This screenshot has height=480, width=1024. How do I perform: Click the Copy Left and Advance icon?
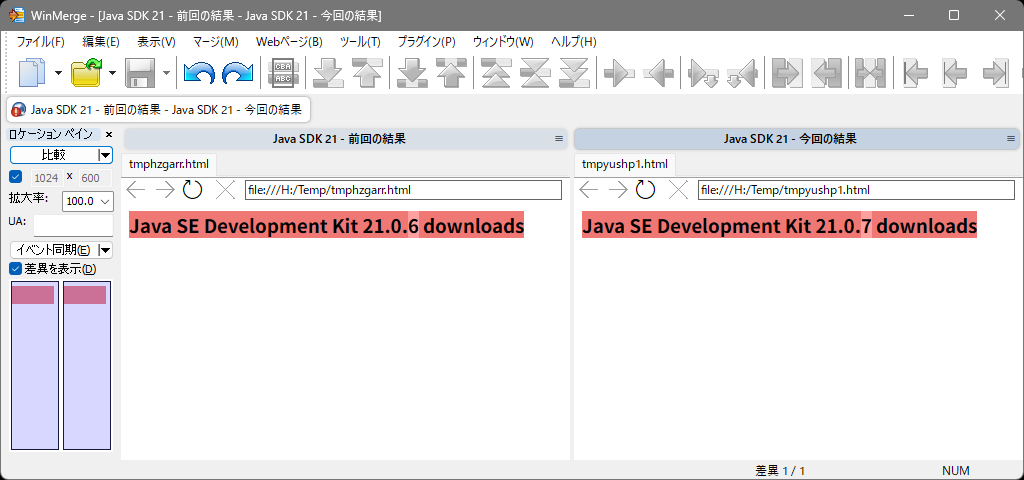click(742, 72)
